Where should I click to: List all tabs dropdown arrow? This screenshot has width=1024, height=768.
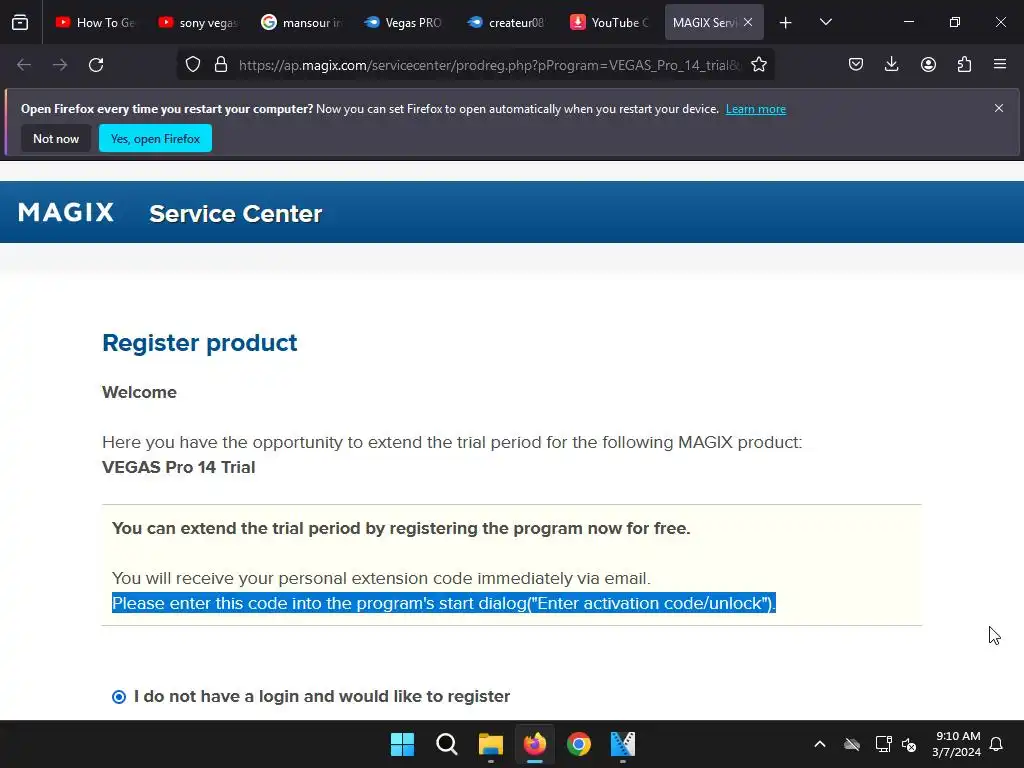point(825,22)
